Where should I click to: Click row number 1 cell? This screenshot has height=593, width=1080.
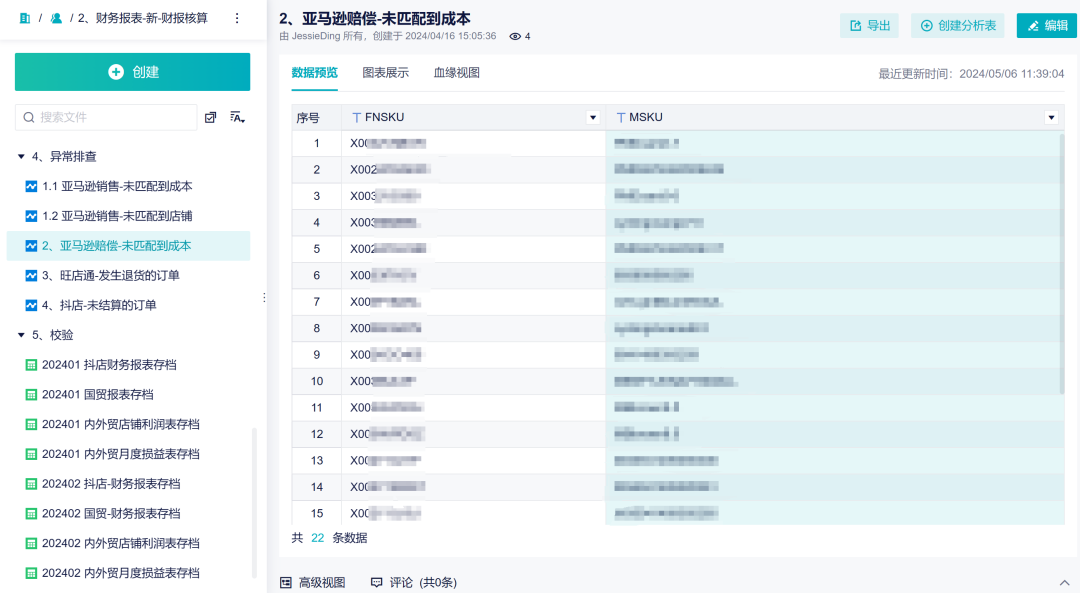[x=317, y=143]
